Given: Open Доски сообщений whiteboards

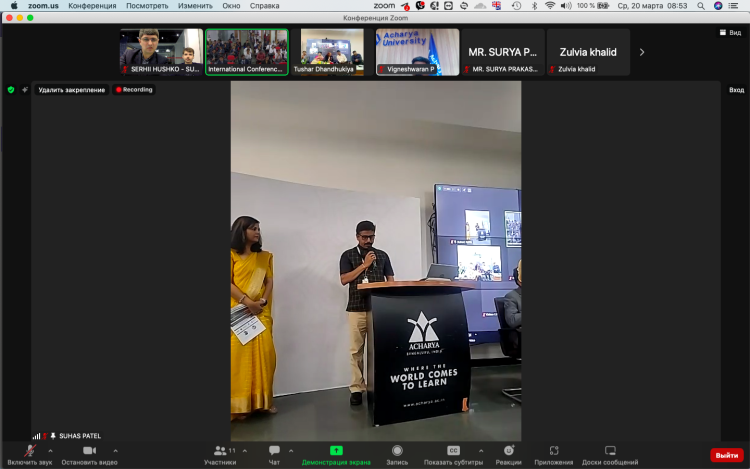Looking at the screenshot, I should [x=610, y=451].
